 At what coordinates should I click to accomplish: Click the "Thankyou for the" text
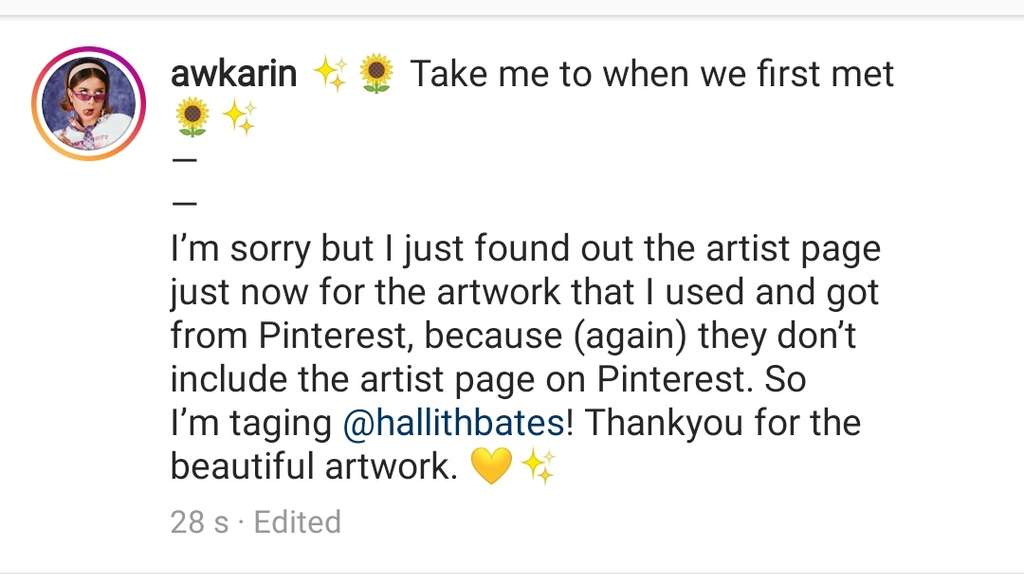coord(722,422)
